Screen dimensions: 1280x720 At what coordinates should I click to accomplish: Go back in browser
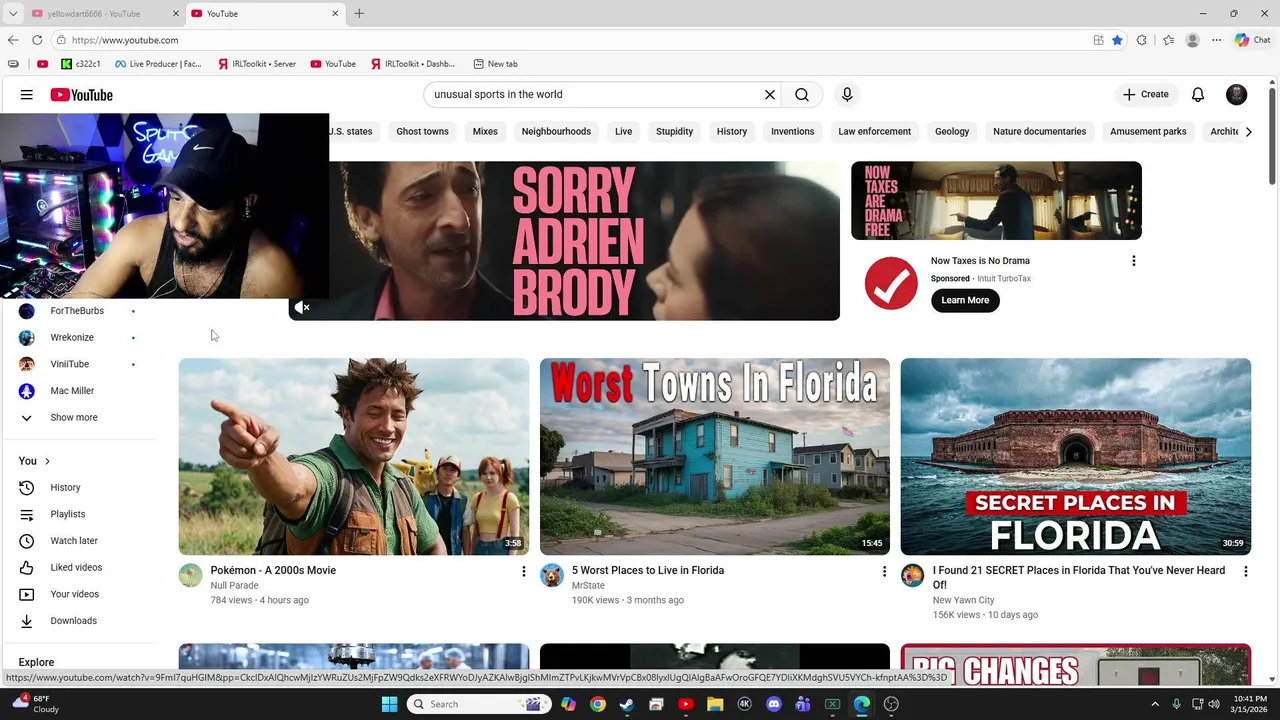pyautogui.click(x=13, y=40)
